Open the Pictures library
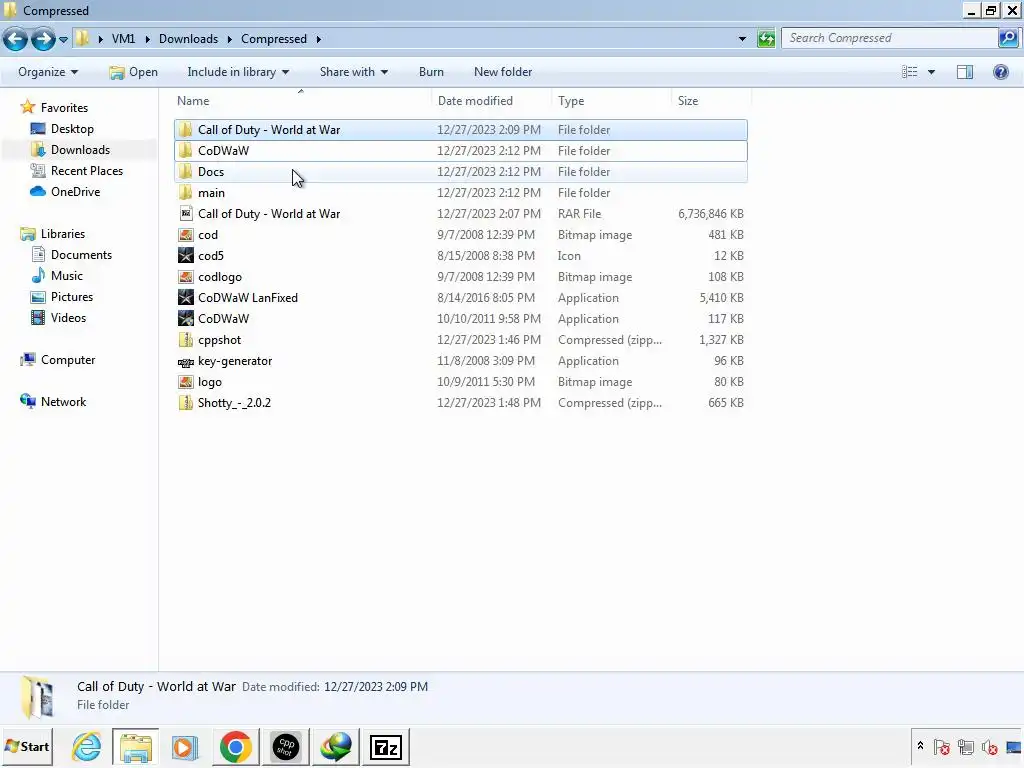Screen dimensions: 1024x768 point(72,296)
